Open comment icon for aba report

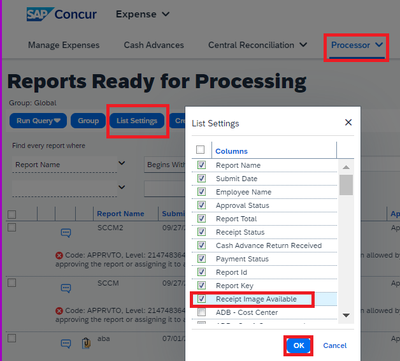66,343
